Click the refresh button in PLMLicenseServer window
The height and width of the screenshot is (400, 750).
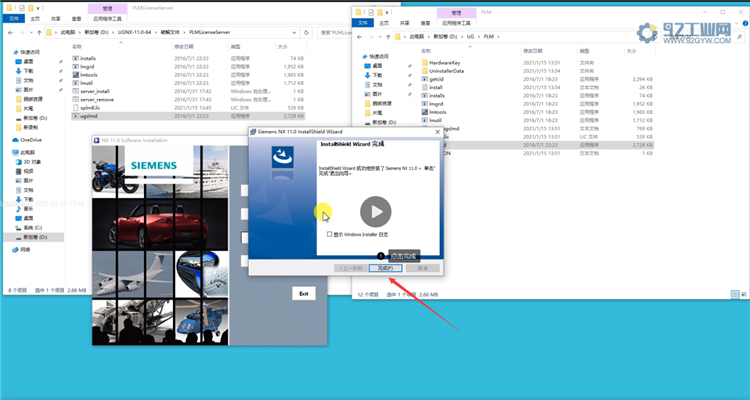click(307, 33)
